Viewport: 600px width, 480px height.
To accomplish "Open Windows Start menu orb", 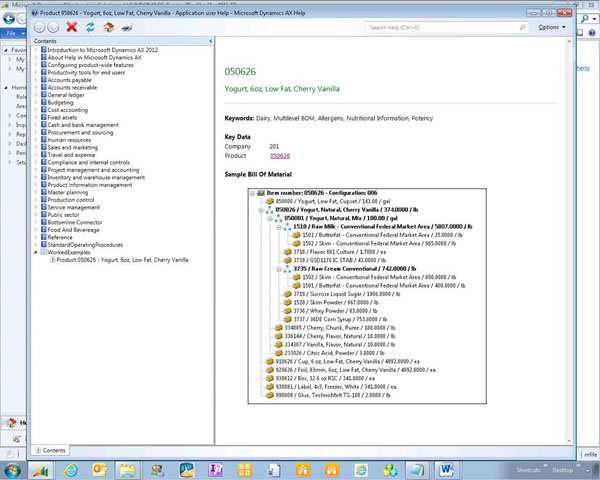I will [12, 470].
